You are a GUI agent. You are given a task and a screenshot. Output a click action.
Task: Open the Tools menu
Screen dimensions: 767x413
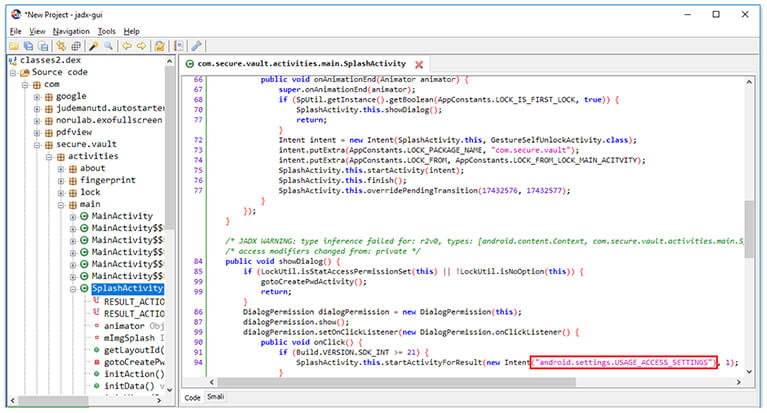point(106,31)
